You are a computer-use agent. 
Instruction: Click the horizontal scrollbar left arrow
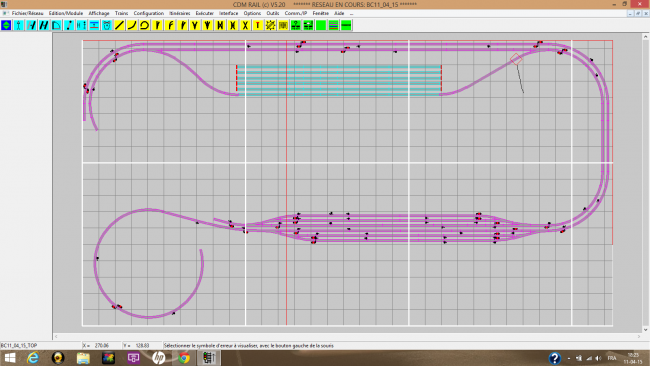56,337
